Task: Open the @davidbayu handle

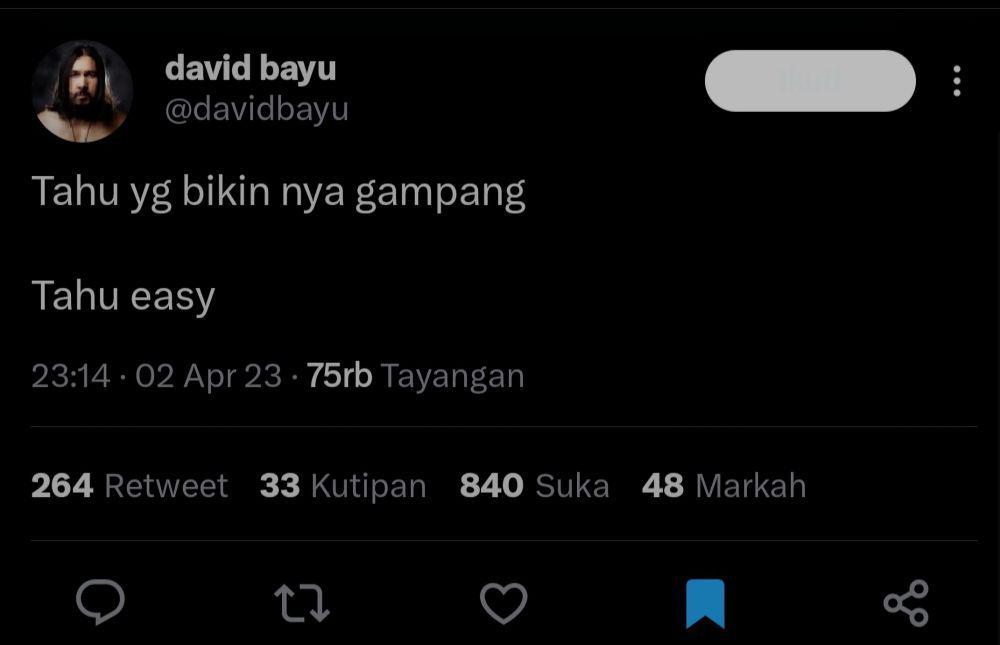Action: click(x=256, y=109)
